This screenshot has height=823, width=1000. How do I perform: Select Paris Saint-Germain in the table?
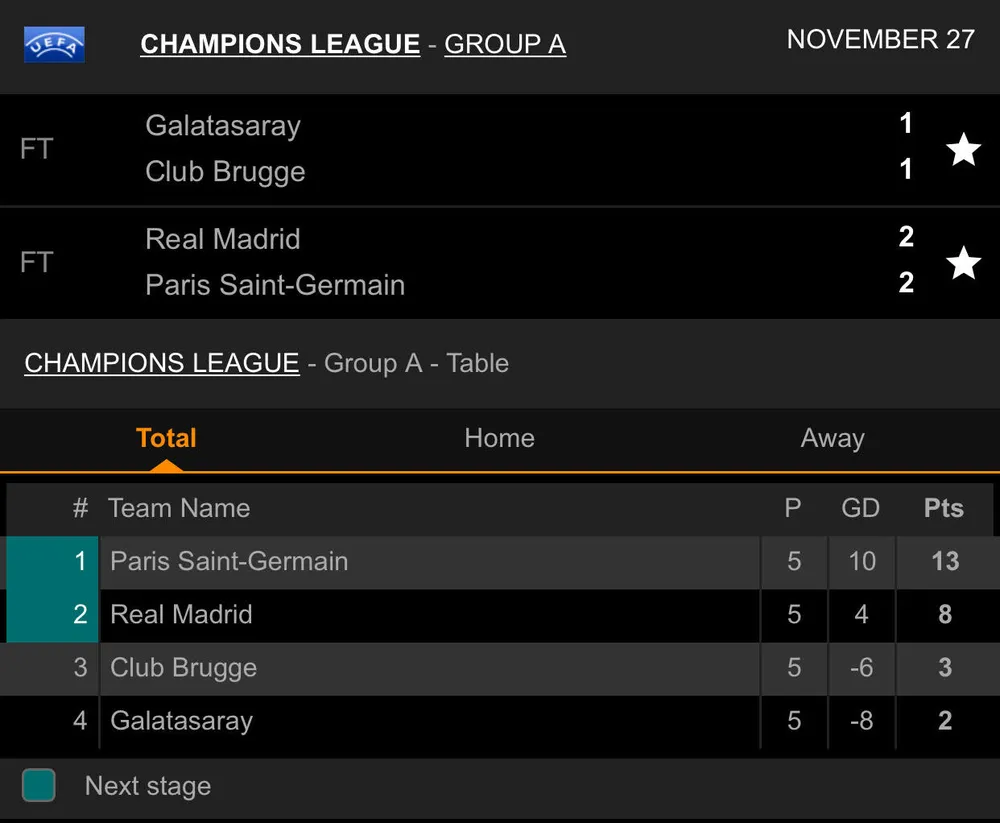click(x=229, y=561)
